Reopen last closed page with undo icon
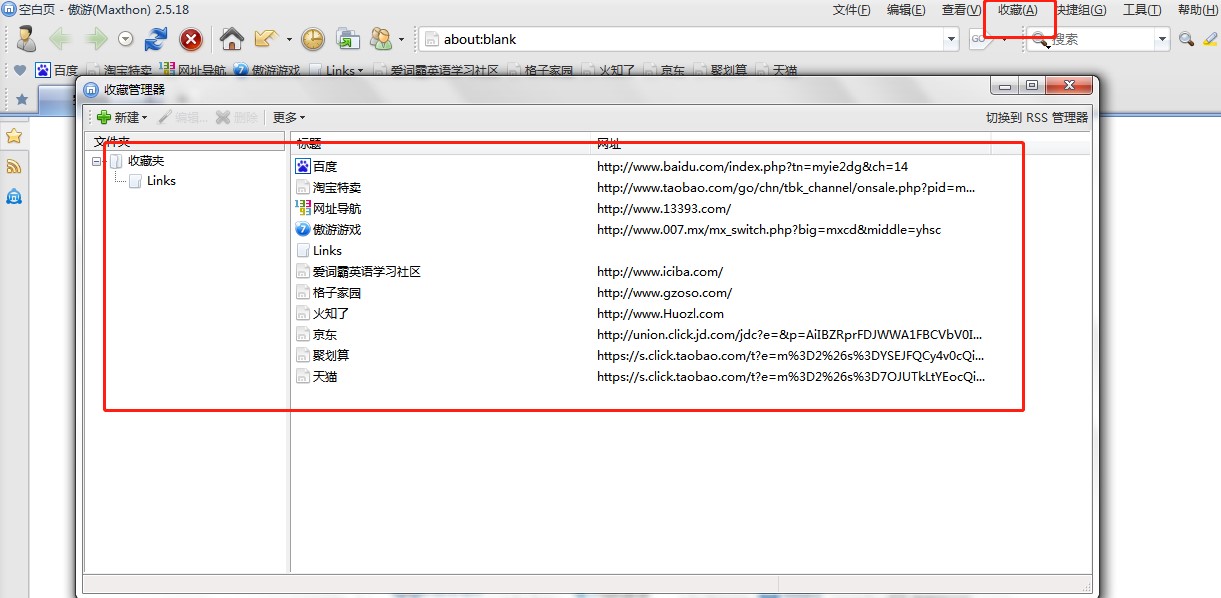 [266, 39]
